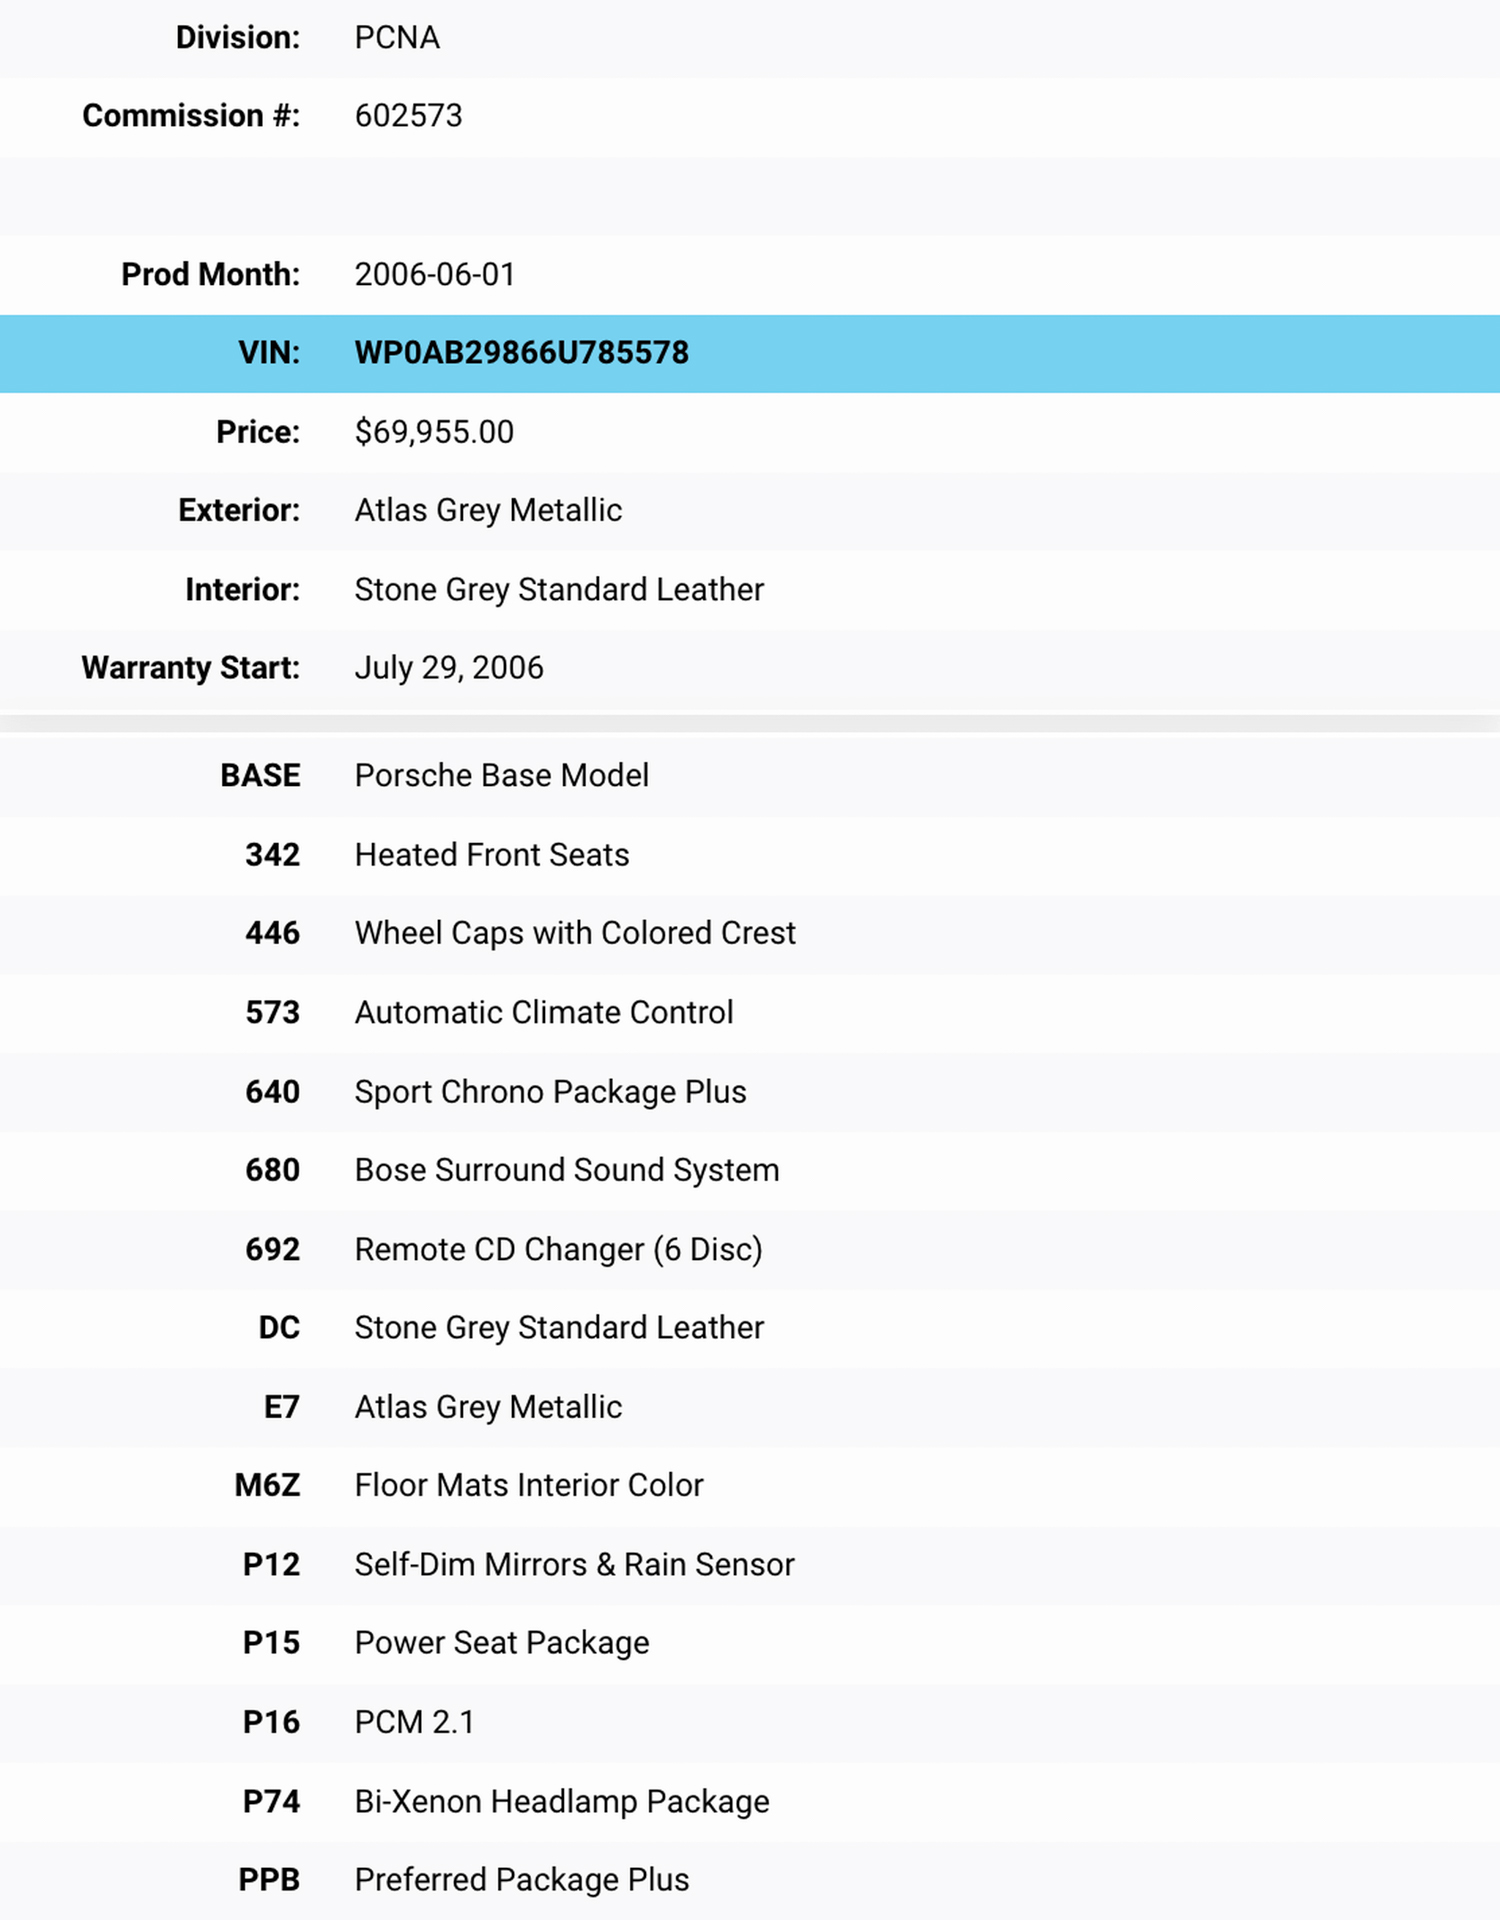Select the commission number 602573

tap(408, 116)
